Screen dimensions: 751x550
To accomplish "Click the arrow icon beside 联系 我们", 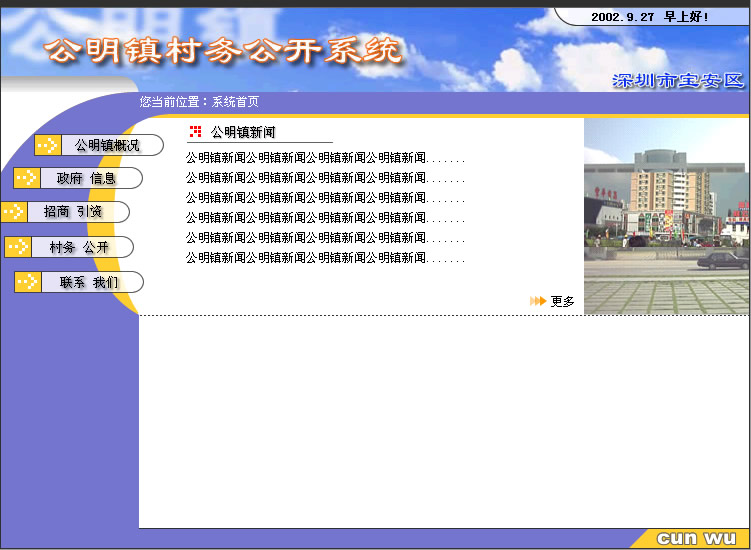I will pyautogui.click(x=28, y=282).
